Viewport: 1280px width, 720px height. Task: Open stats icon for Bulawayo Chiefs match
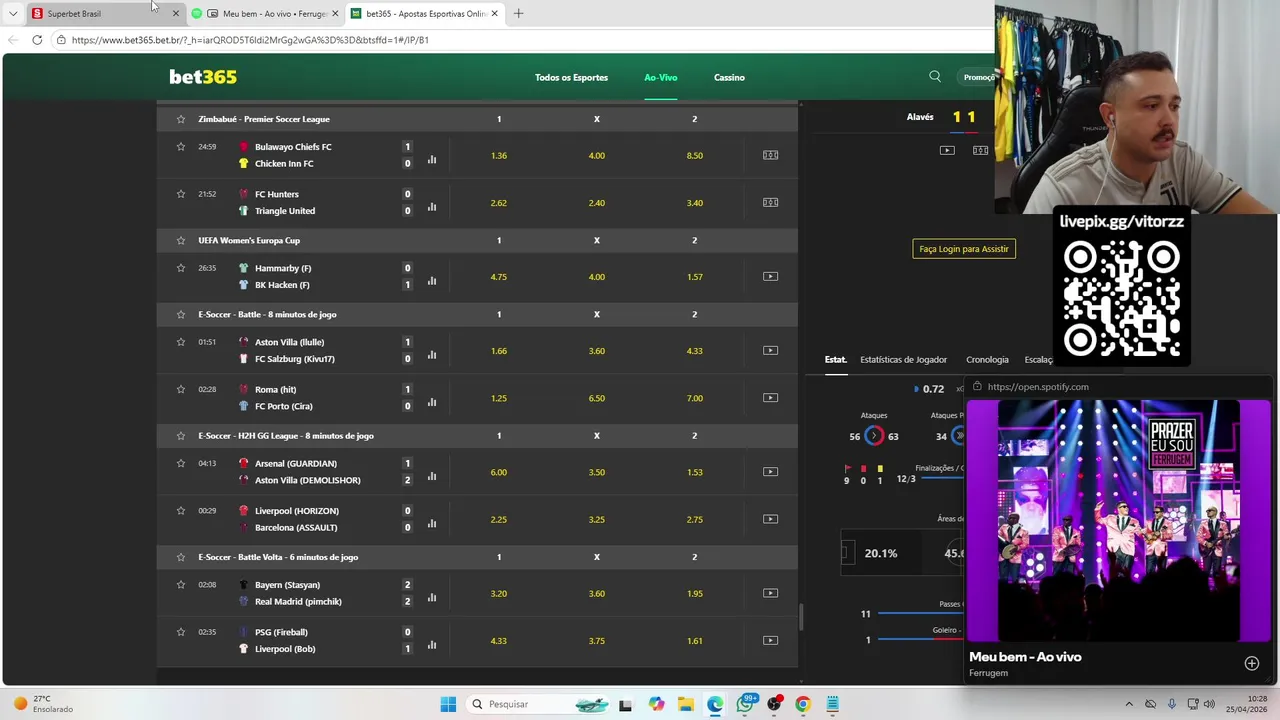432,159
